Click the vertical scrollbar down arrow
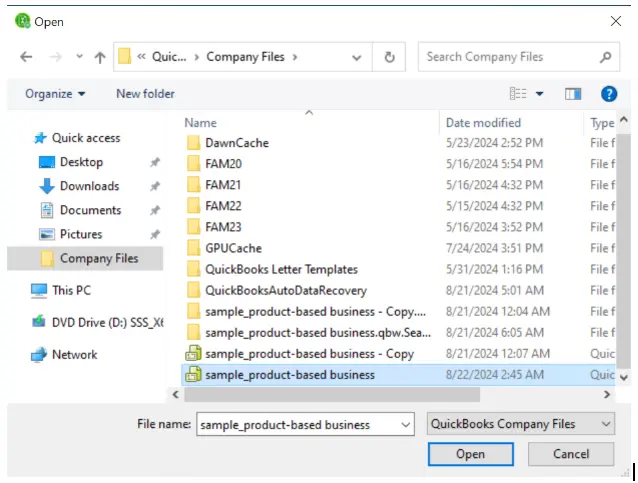The height and width of the screenshot is (483, 638). pyautogui.click(x=623, y=378)
